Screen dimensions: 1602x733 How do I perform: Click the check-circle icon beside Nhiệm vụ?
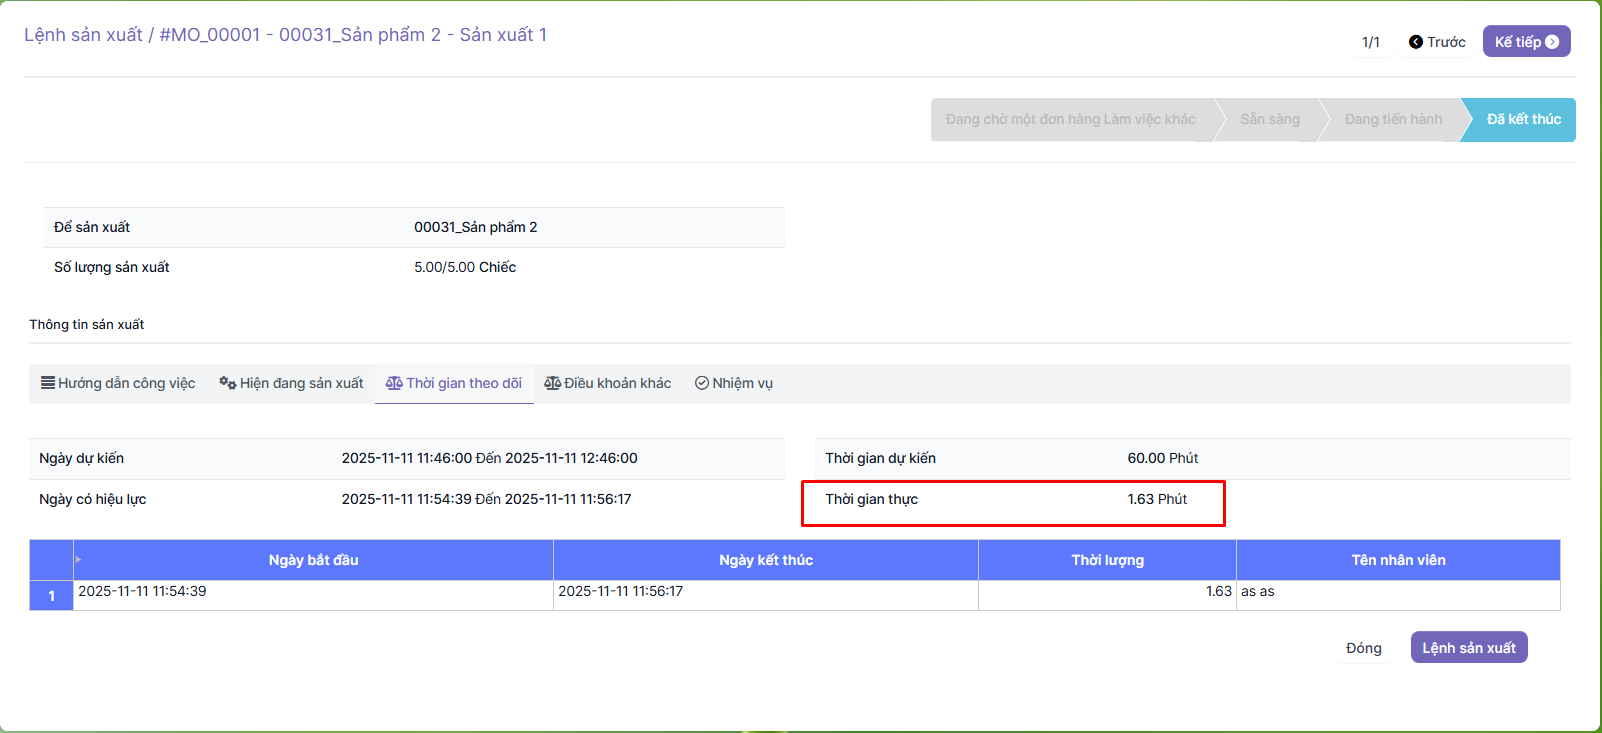tap(702, 383)
